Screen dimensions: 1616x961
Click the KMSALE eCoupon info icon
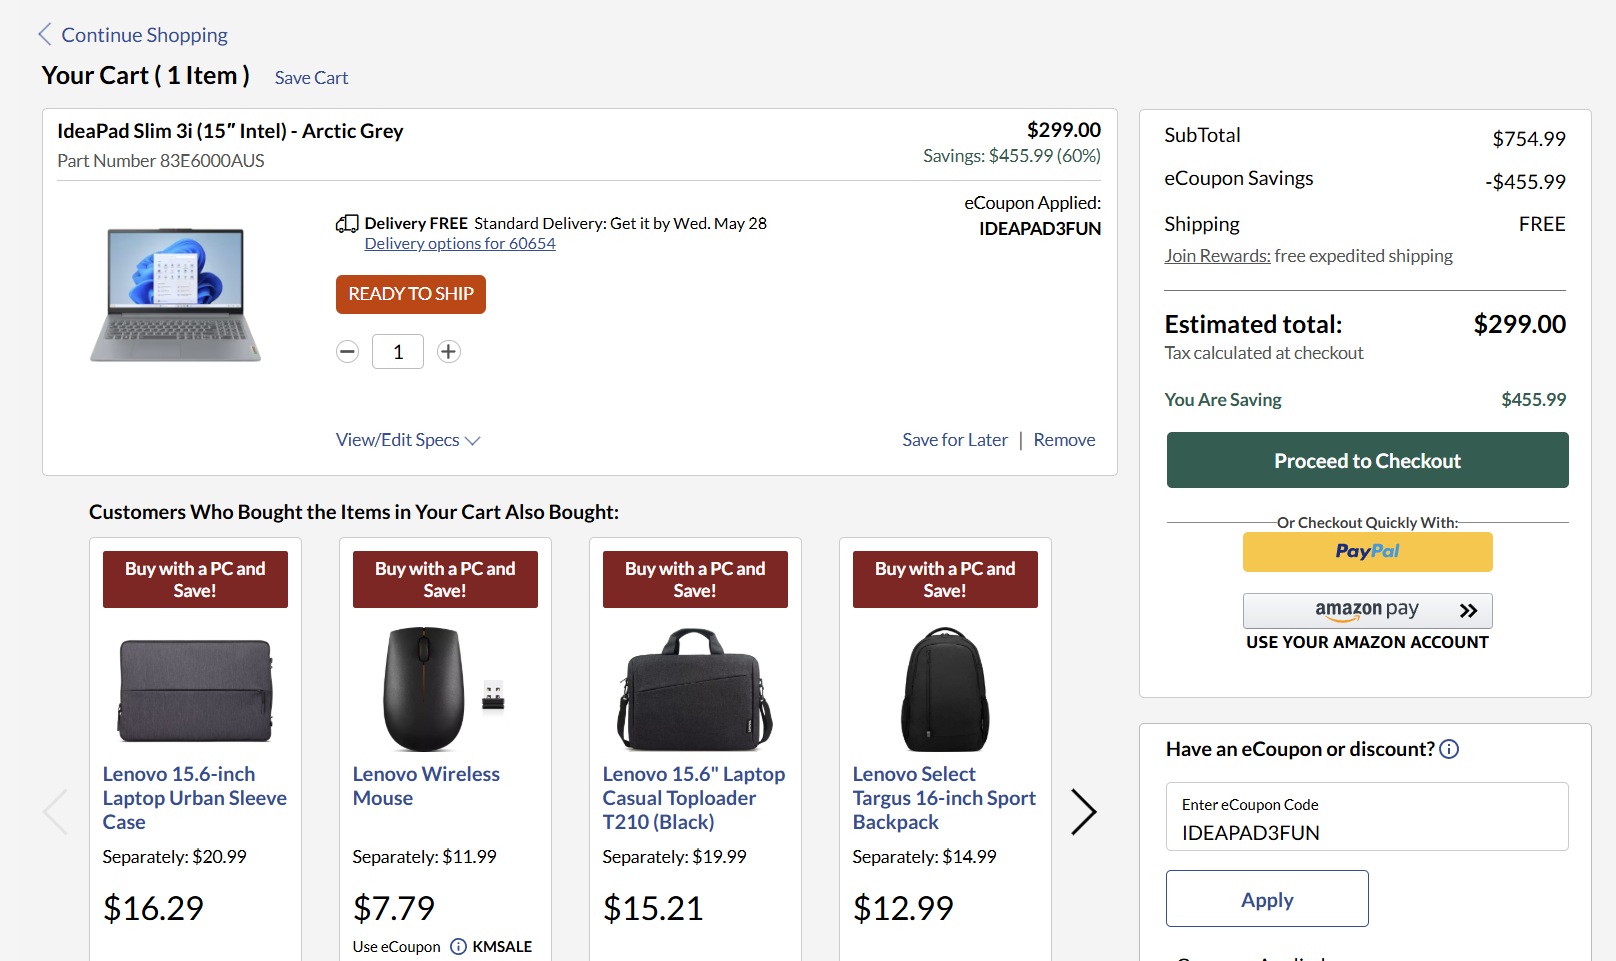[458, 946]
